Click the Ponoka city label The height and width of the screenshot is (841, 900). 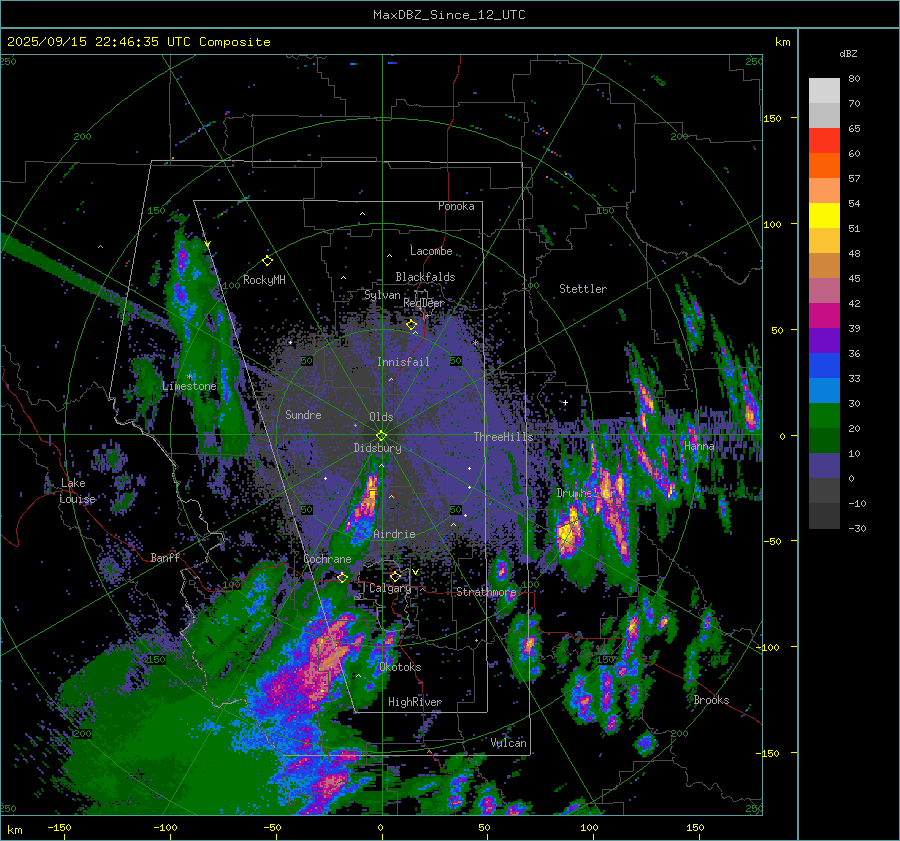click(456, 206)
